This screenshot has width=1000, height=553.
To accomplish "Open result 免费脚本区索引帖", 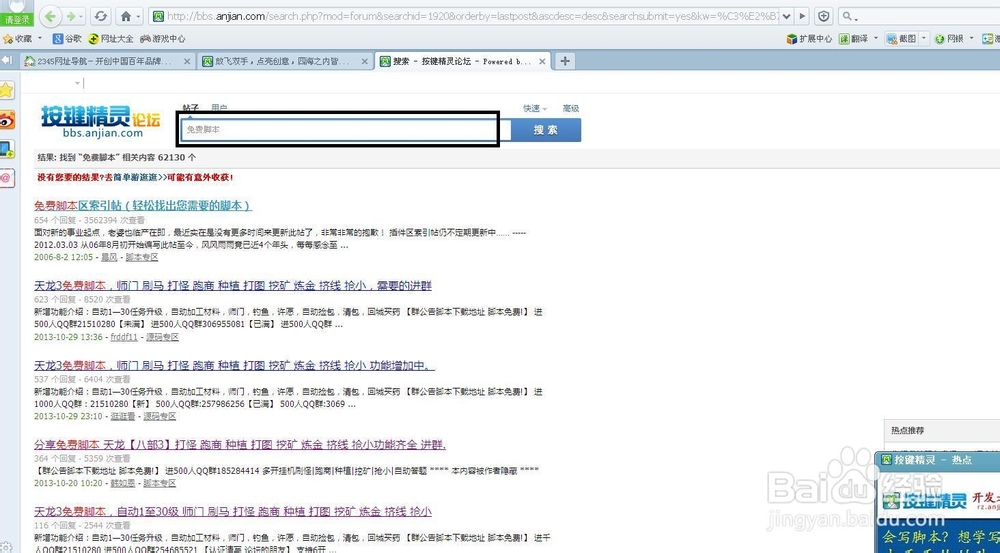I will 143,205.
